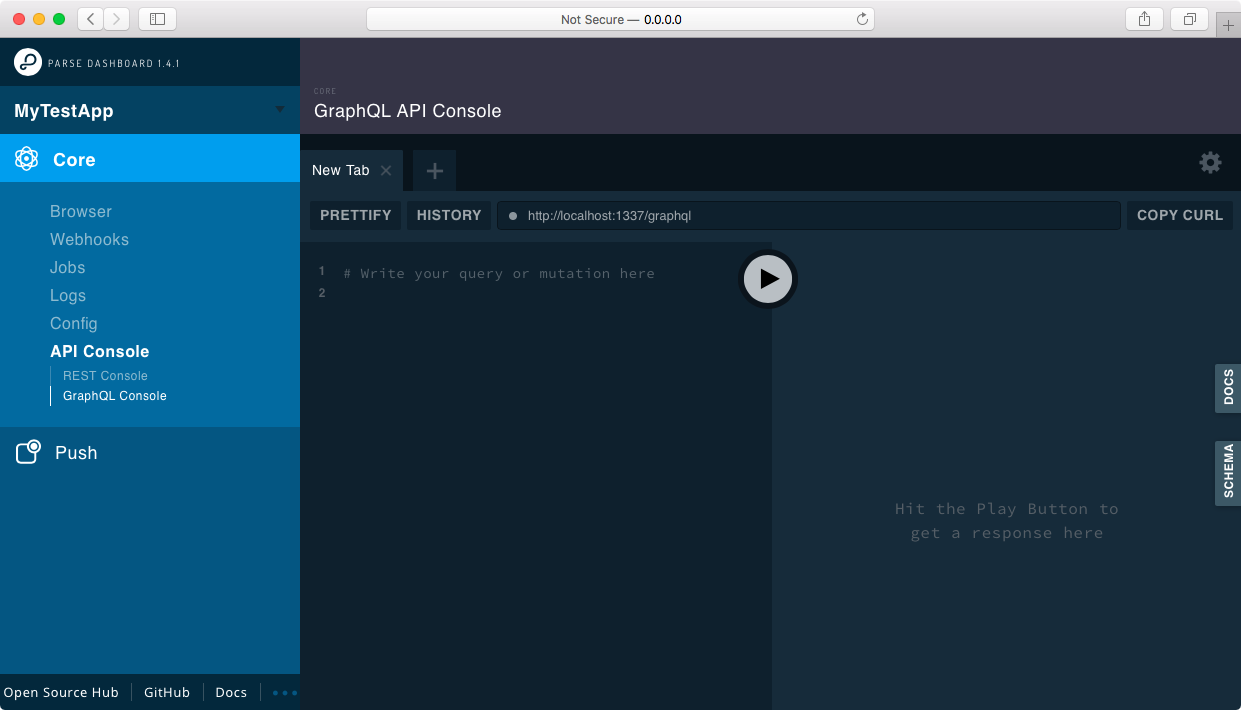Click the HISTORY button
This screenshot has height=710, width=1241.
[448, 215]
